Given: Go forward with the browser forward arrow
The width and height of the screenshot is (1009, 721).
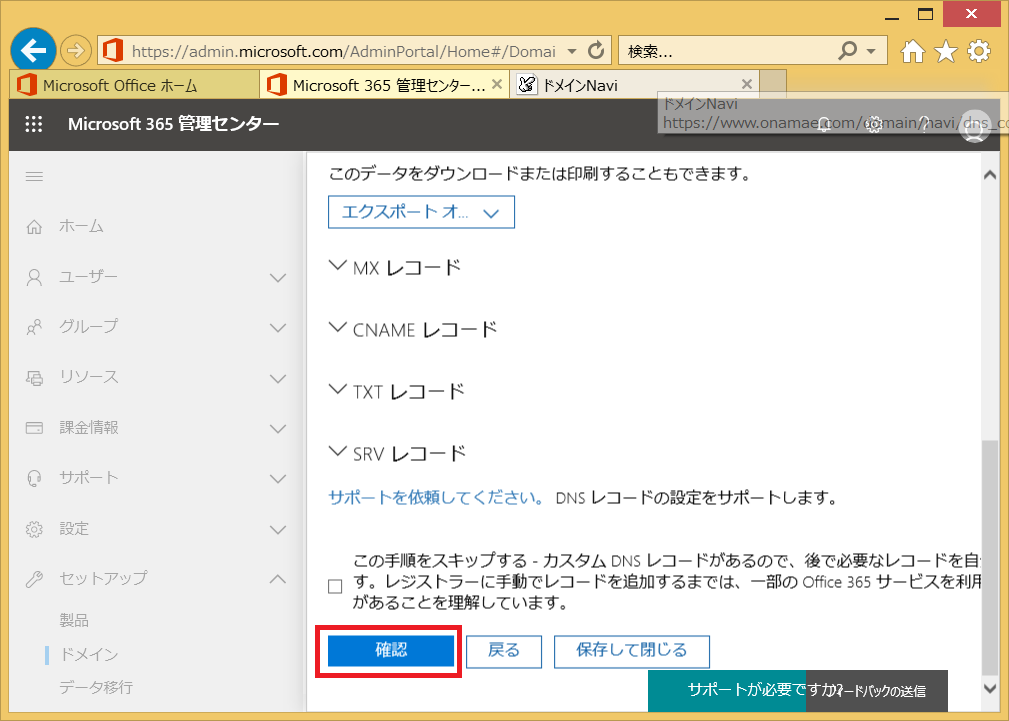Looking at the screenshot, I should pos(76,50).
